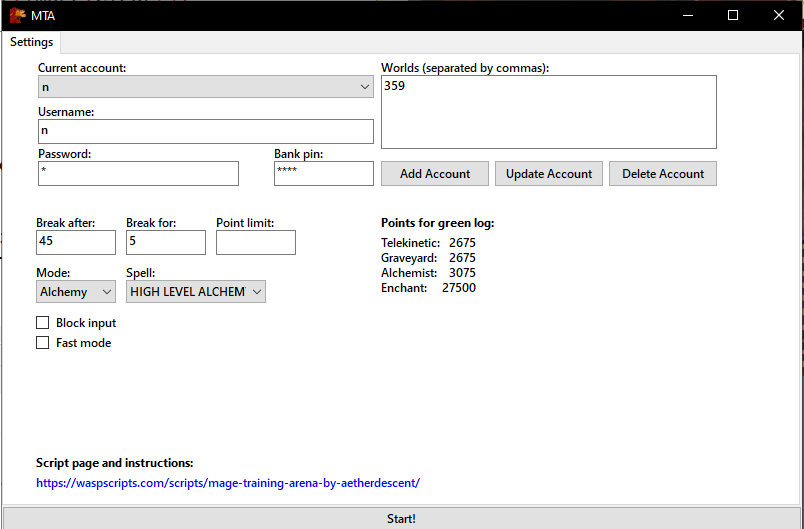The image size is (804, 529).
Task: Enable the Block input checkbox
Action: tap(43, 322)
